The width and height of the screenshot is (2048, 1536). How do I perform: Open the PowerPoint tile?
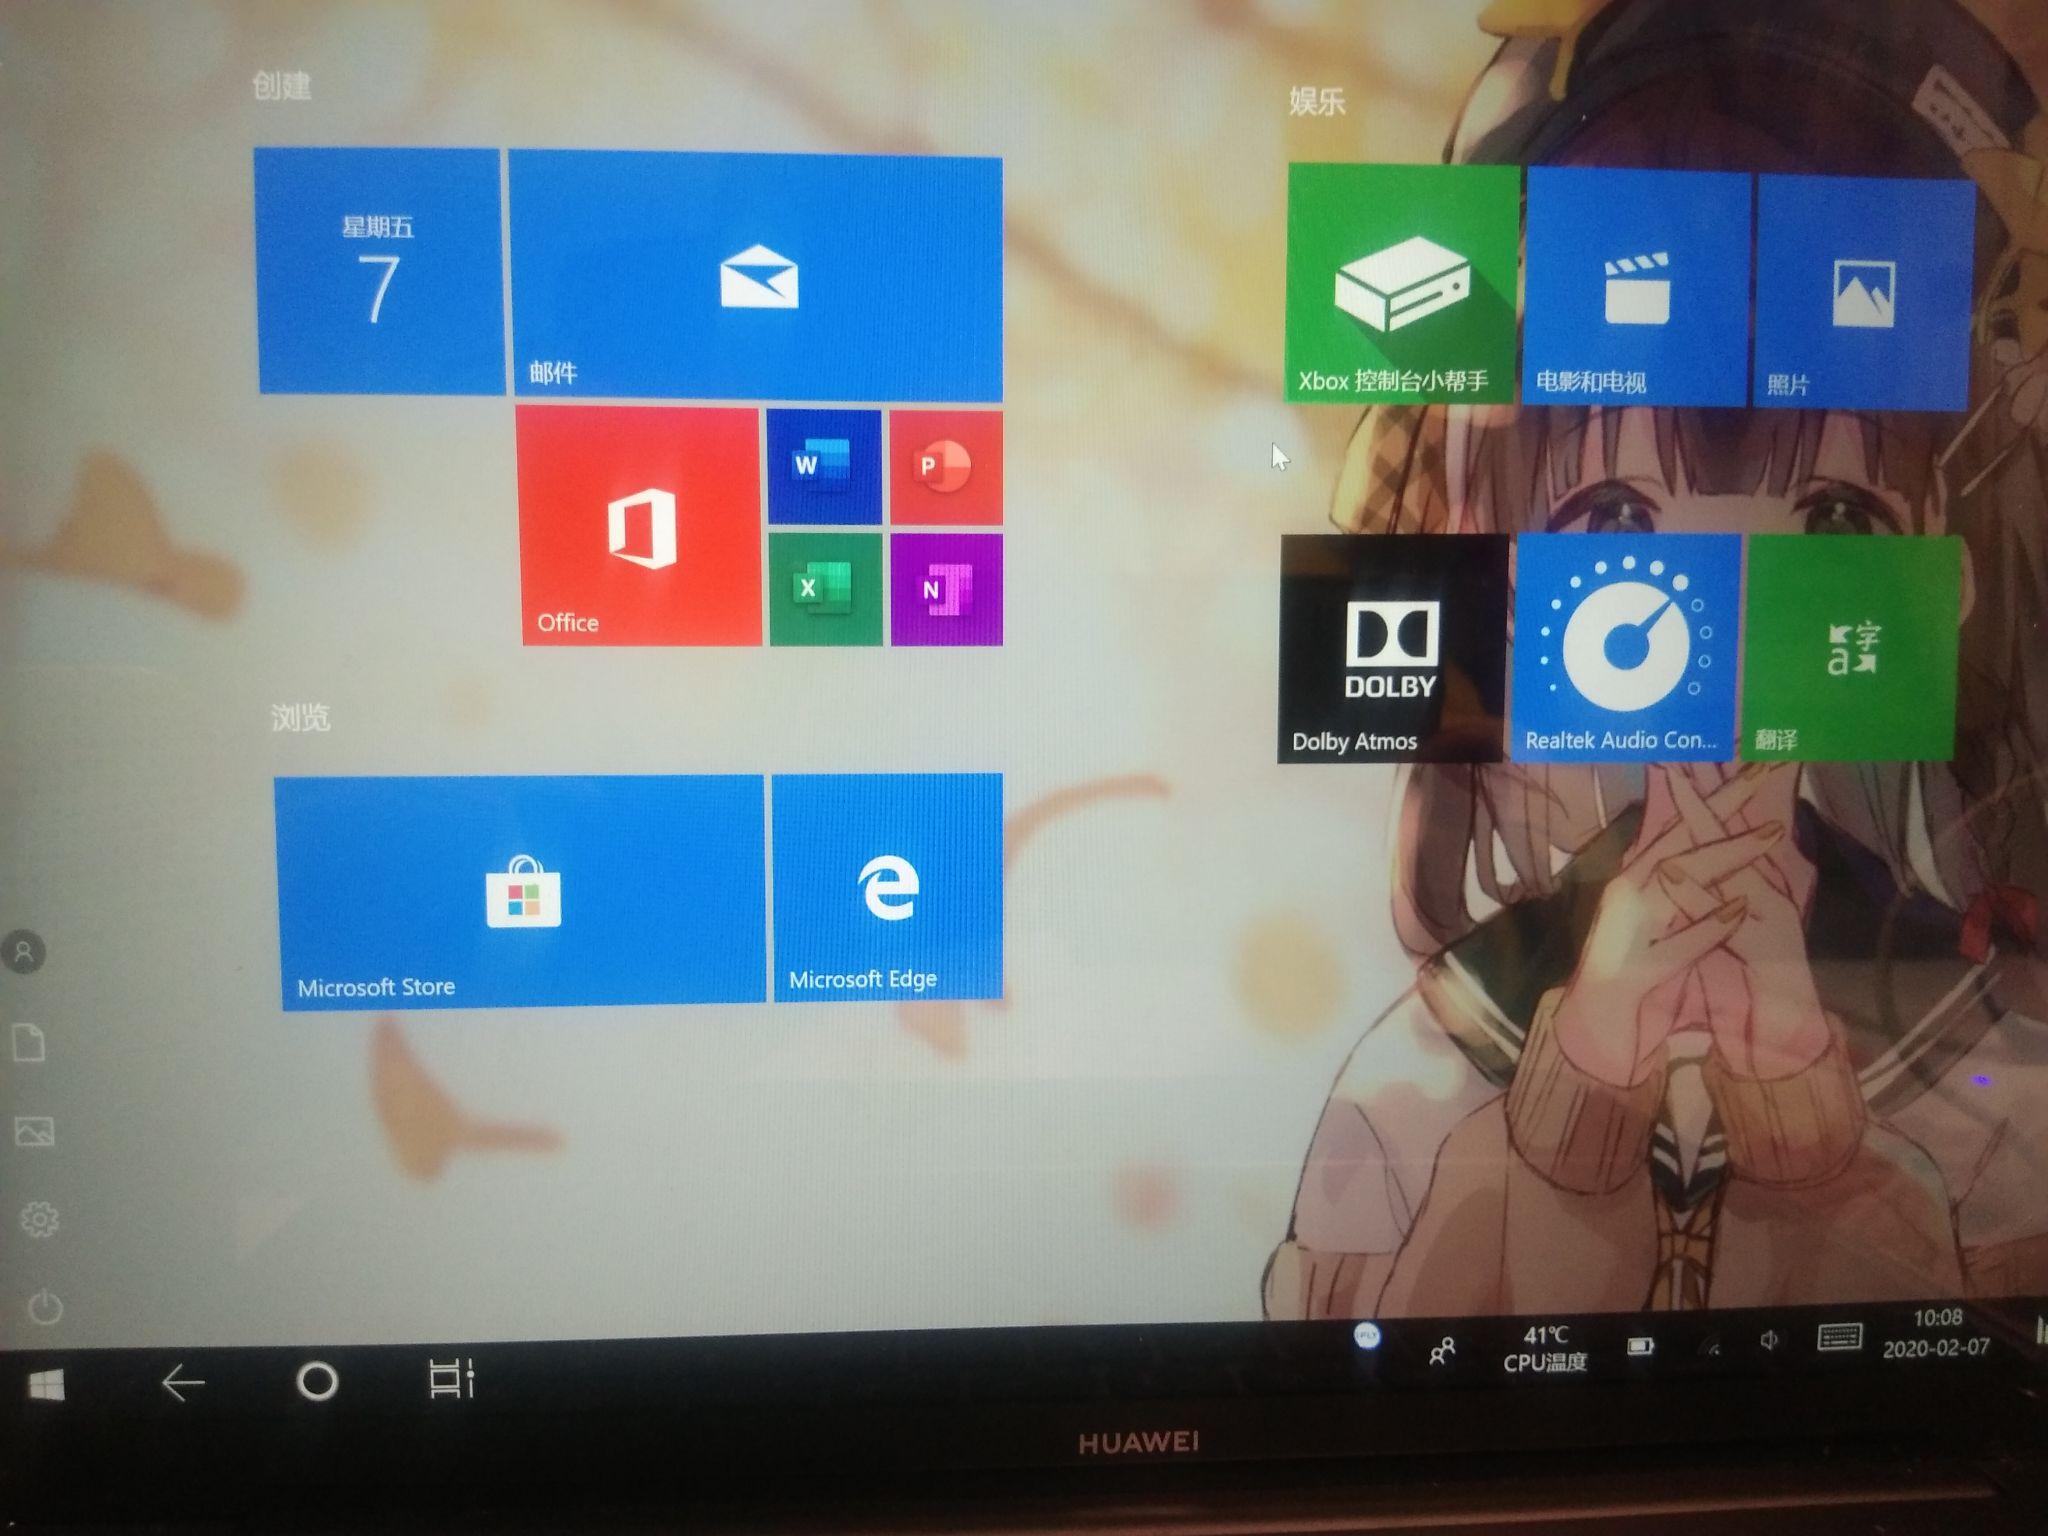[x=946, y=468]
